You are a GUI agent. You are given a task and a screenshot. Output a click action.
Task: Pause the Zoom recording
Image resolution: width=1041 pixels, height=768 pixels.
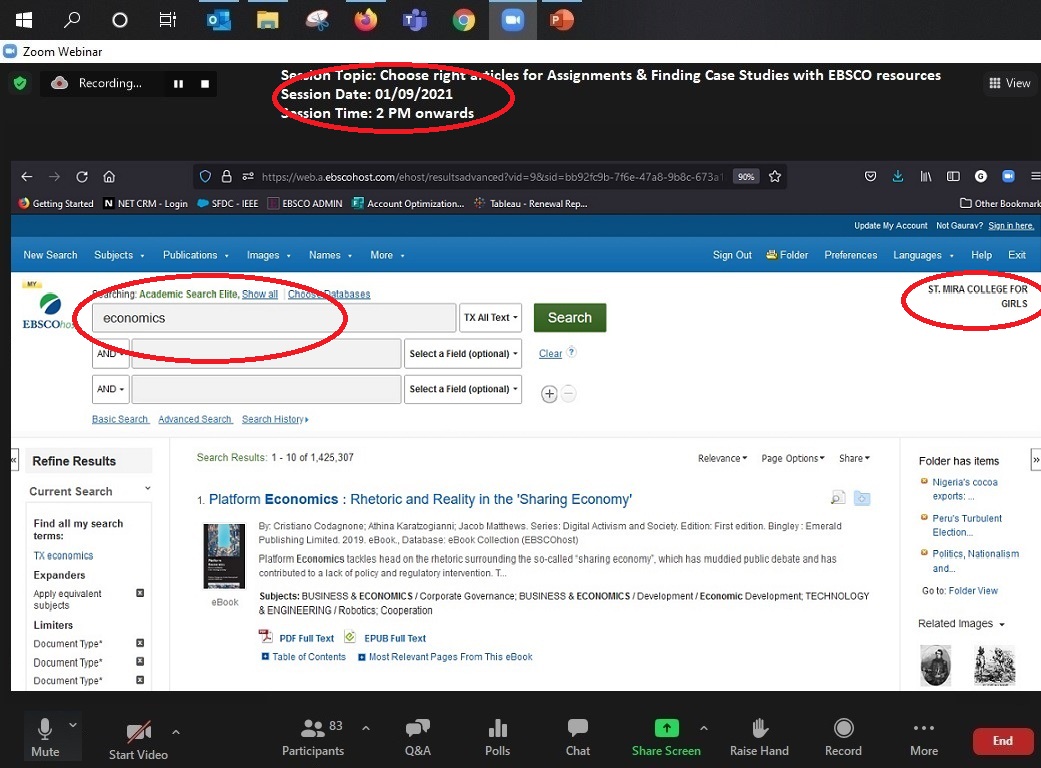pyautogui.click(x=178, y=84)
